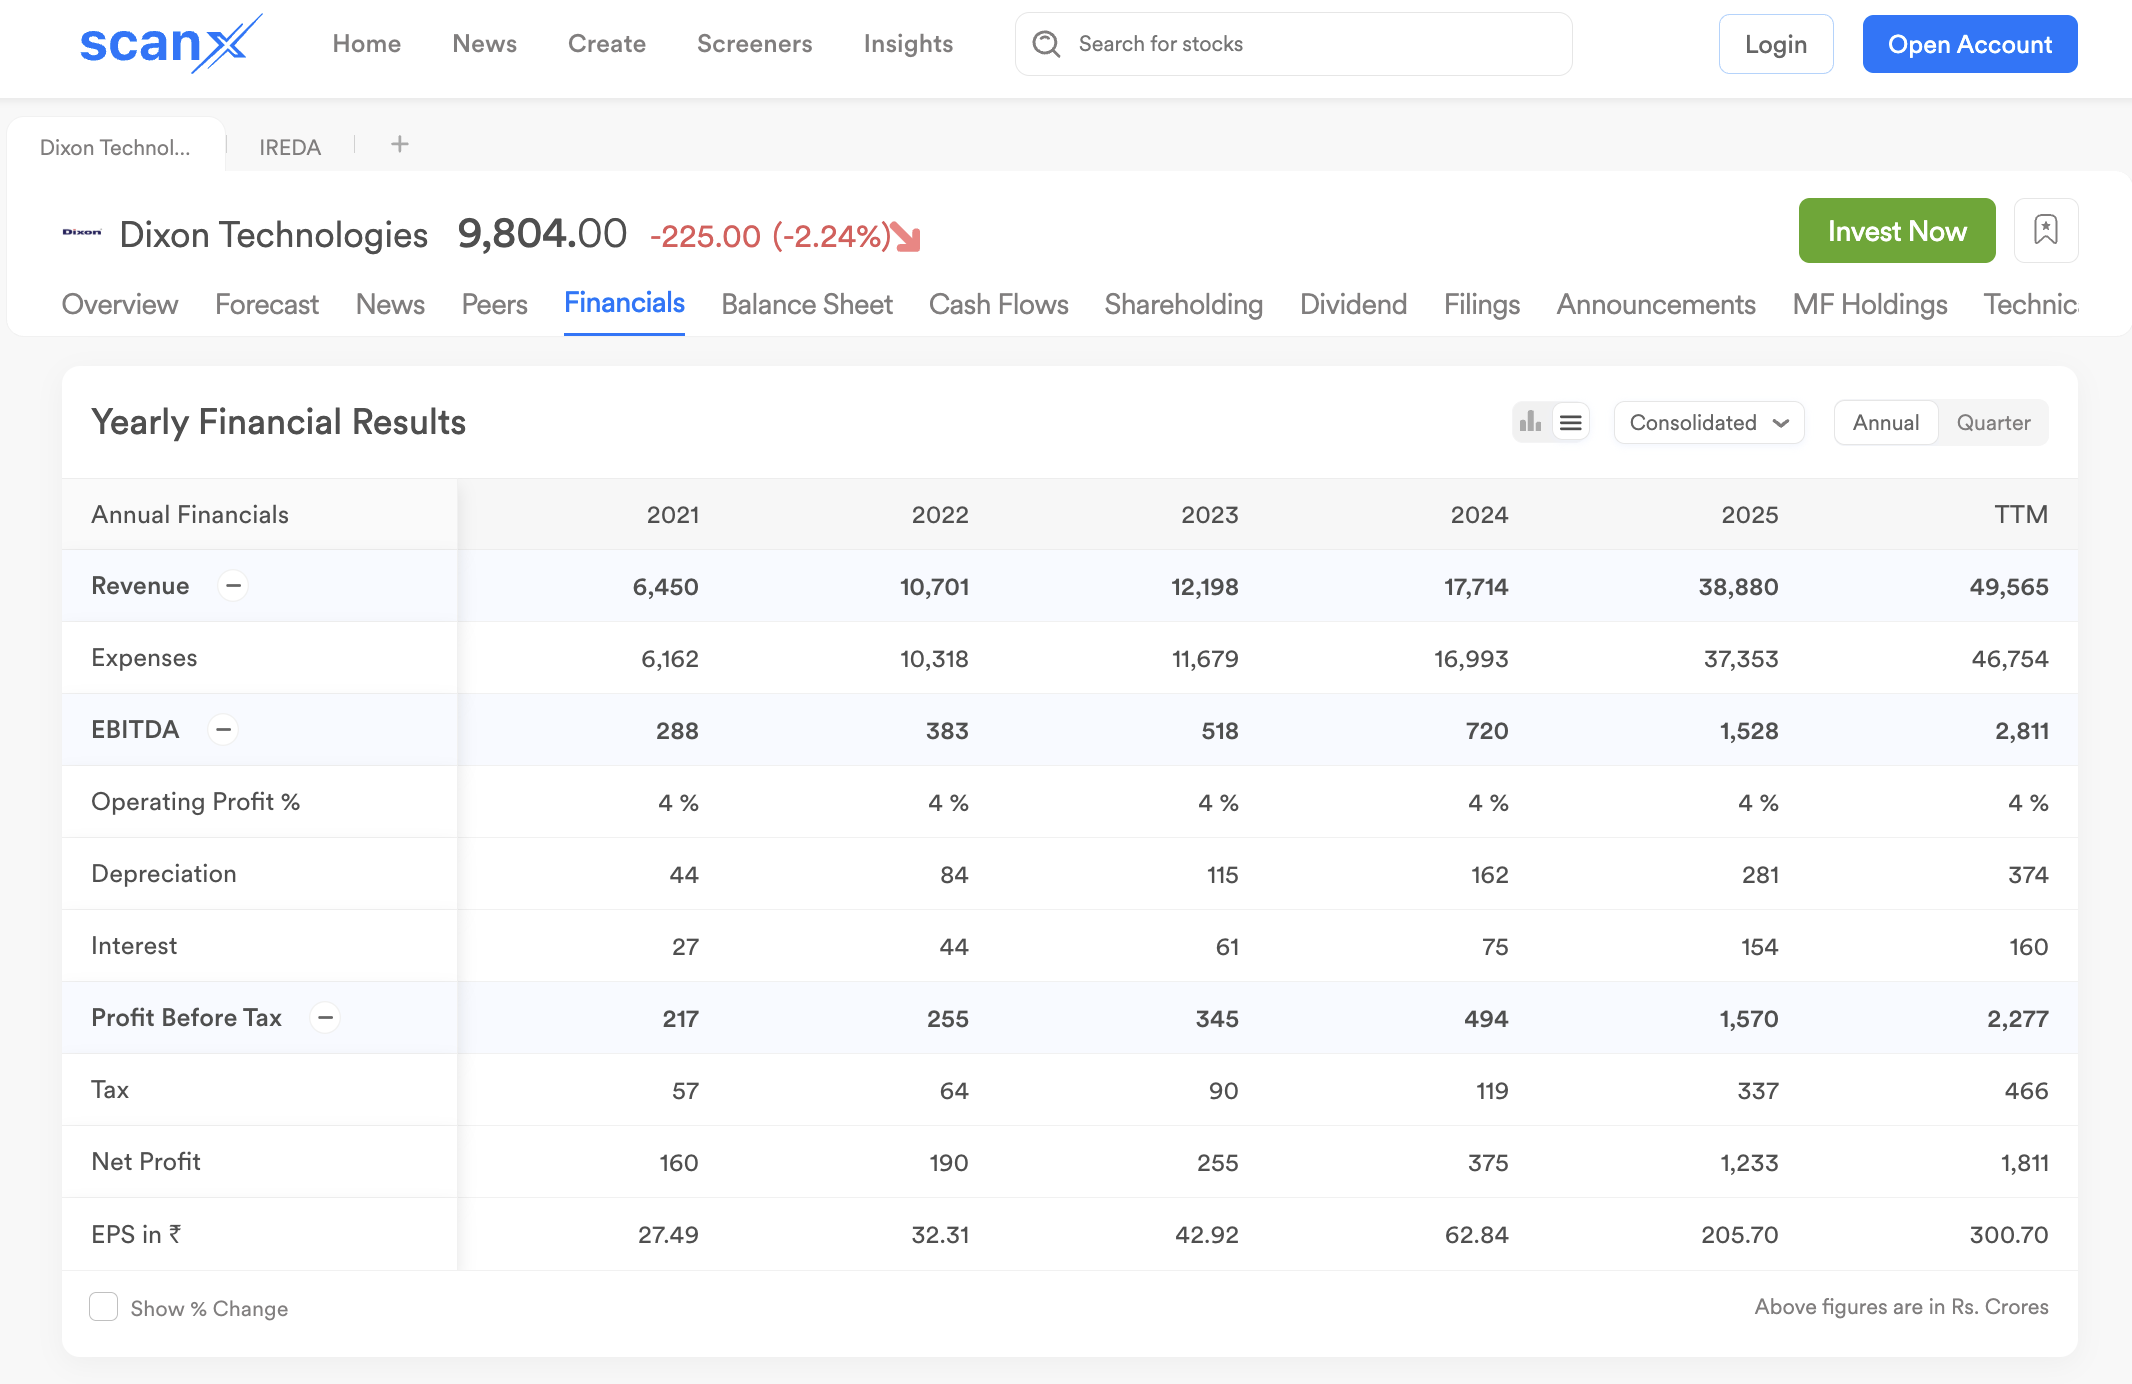Select the Quarter period toggle
2132x1384 pixels.
(1992, 422)
